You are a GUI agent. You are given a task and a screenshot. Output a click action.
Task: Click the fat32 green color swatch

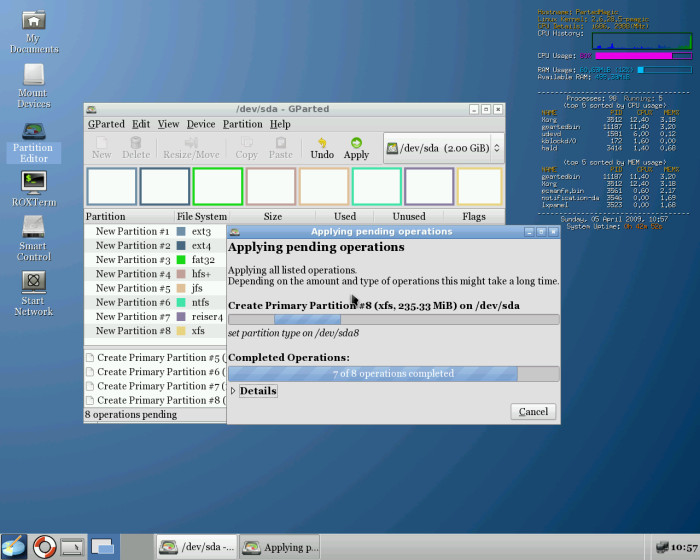point(181,260)
